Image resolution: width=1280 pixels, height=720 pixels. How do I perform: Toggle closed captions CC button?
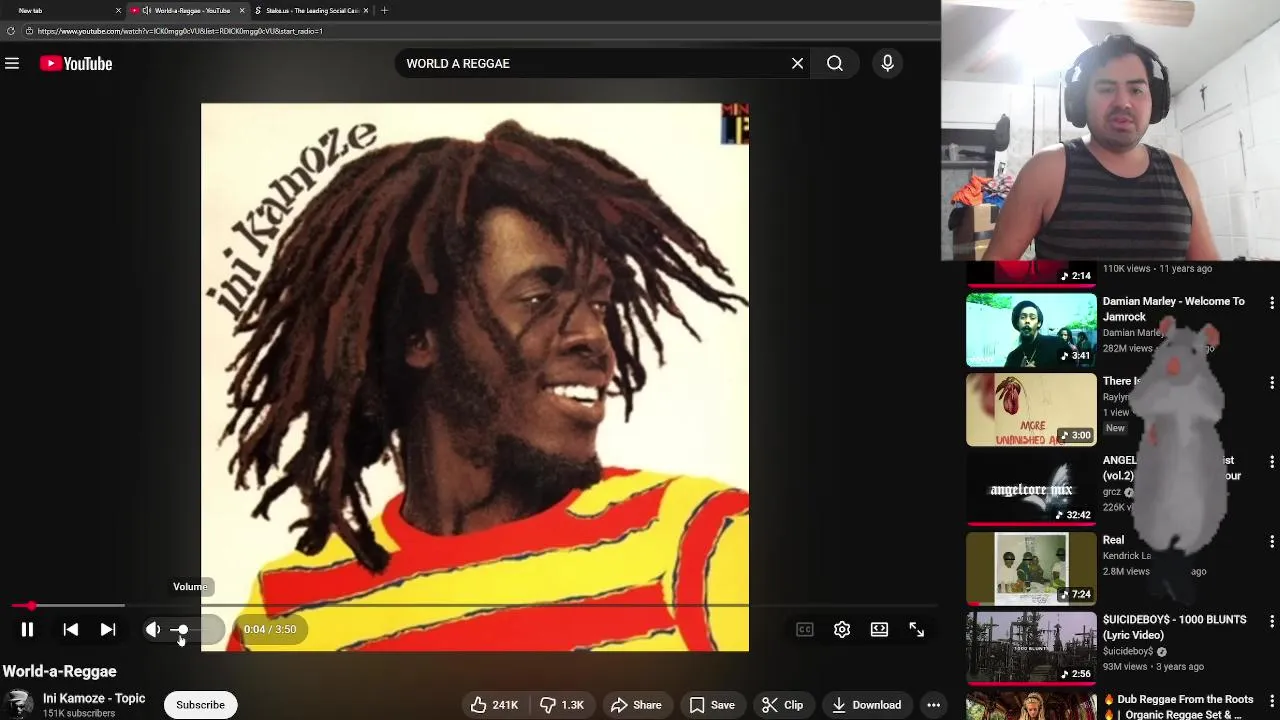point(805,629)
